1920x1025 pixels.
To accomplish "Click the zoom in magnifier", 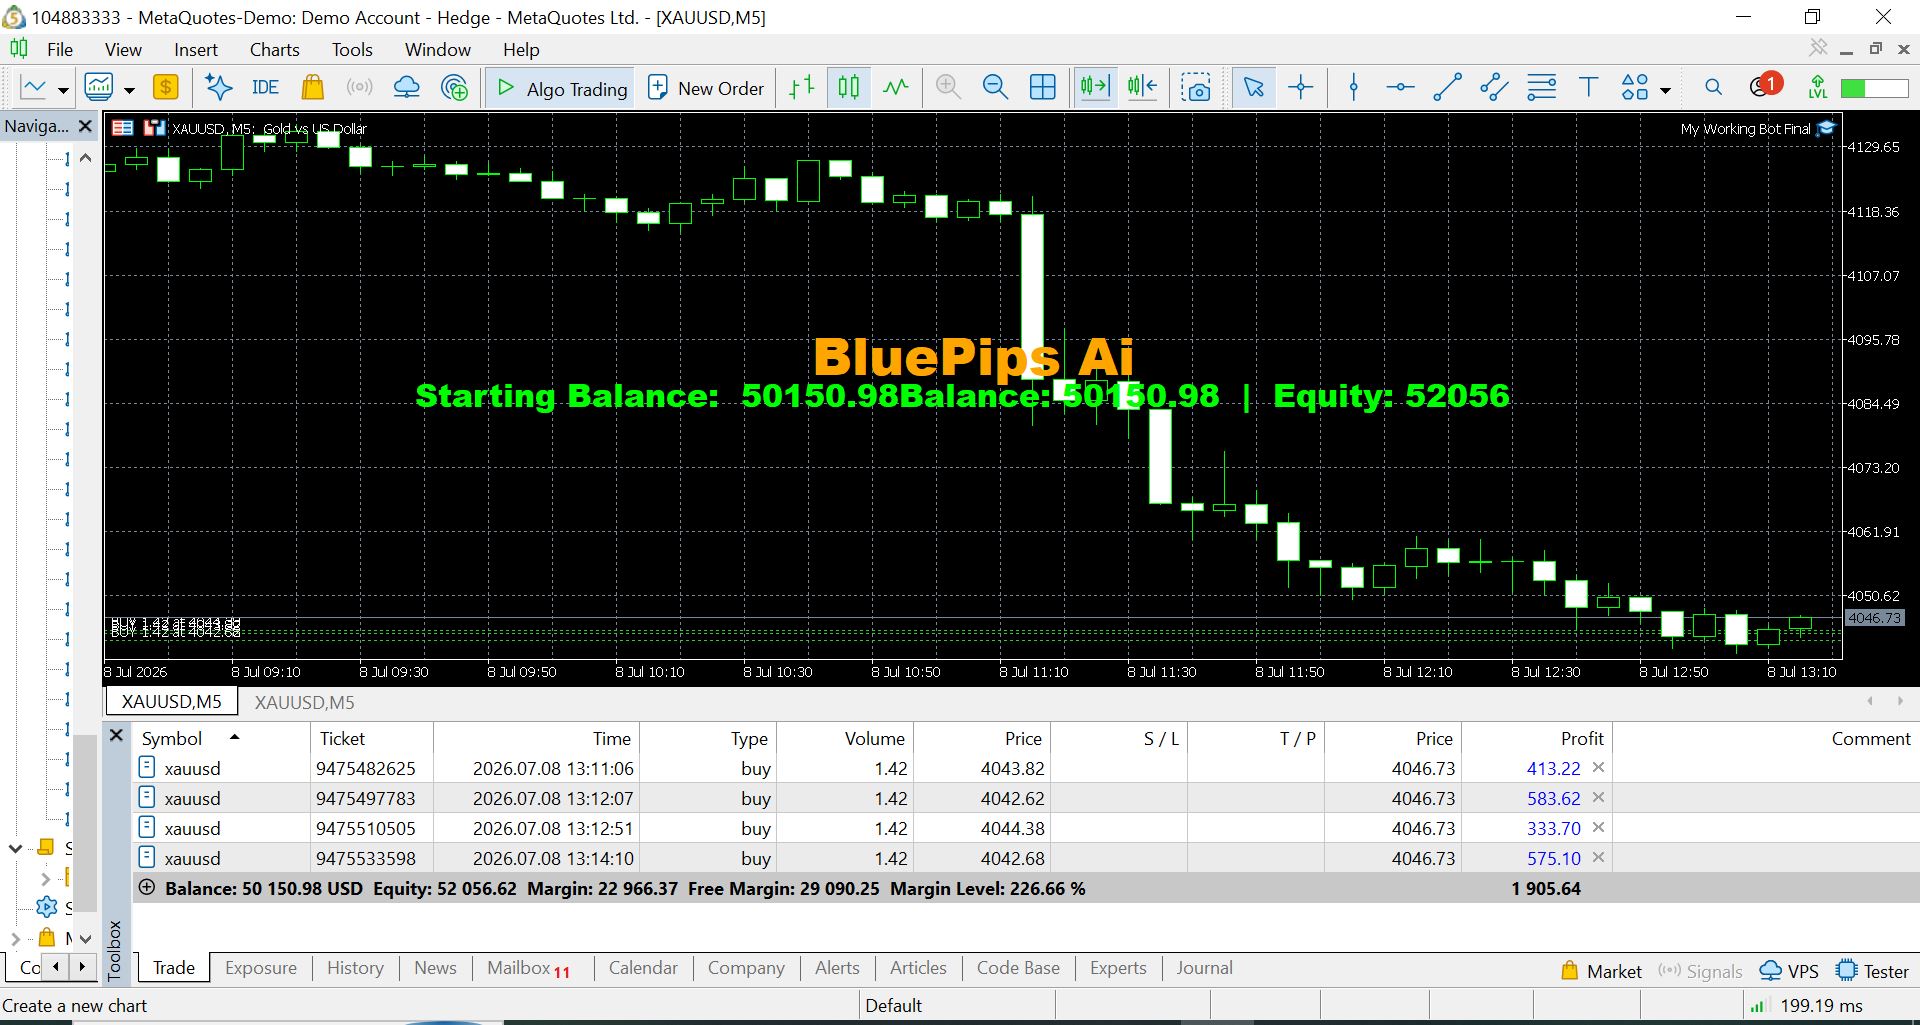I will 948,88.
